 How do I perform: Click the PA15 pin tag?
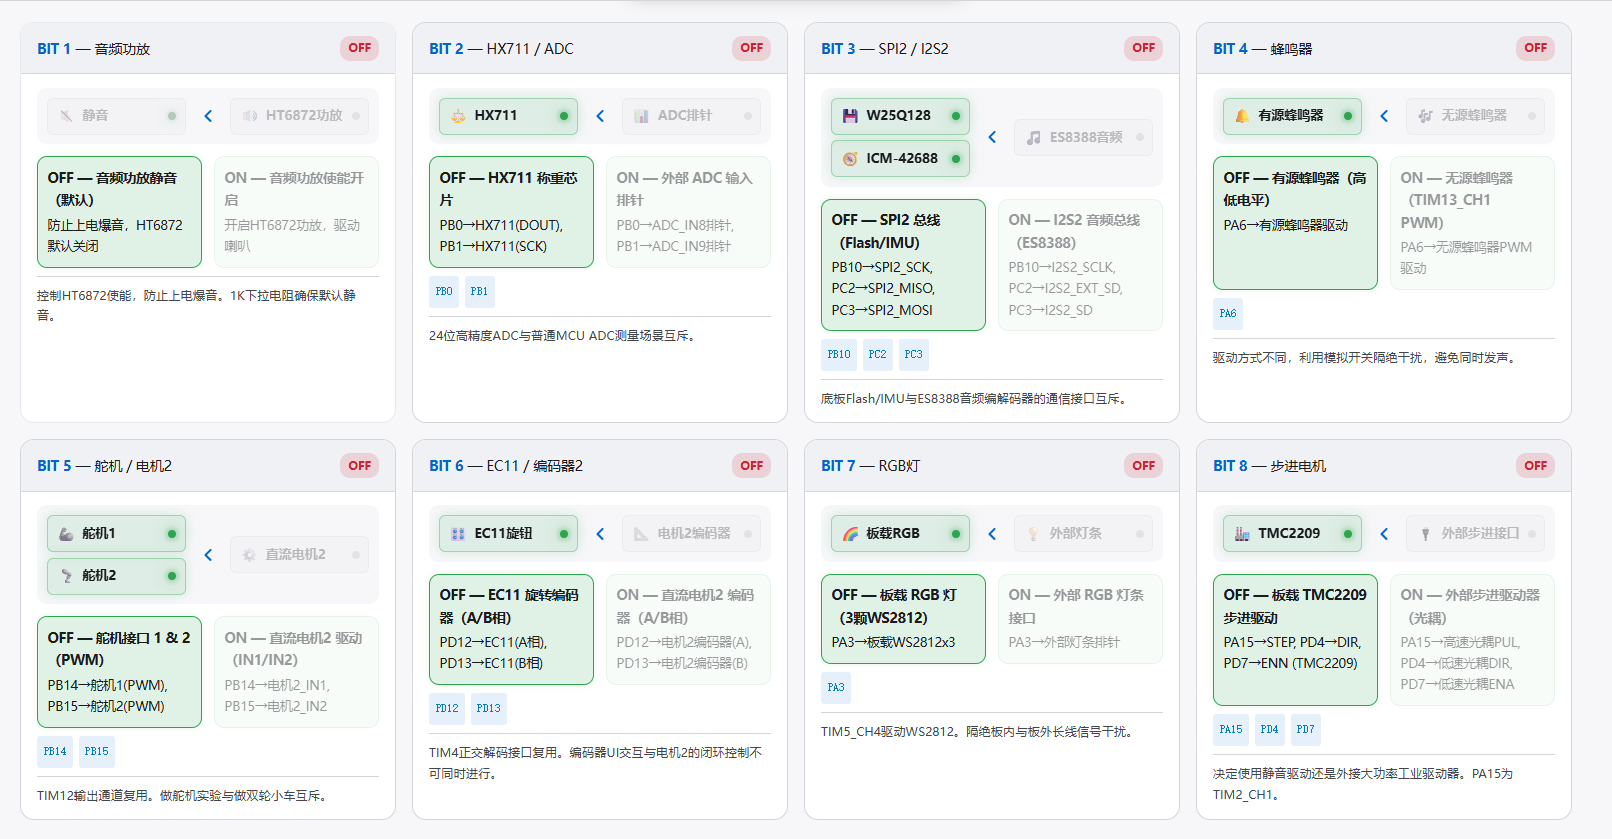tap(1231, 730)
